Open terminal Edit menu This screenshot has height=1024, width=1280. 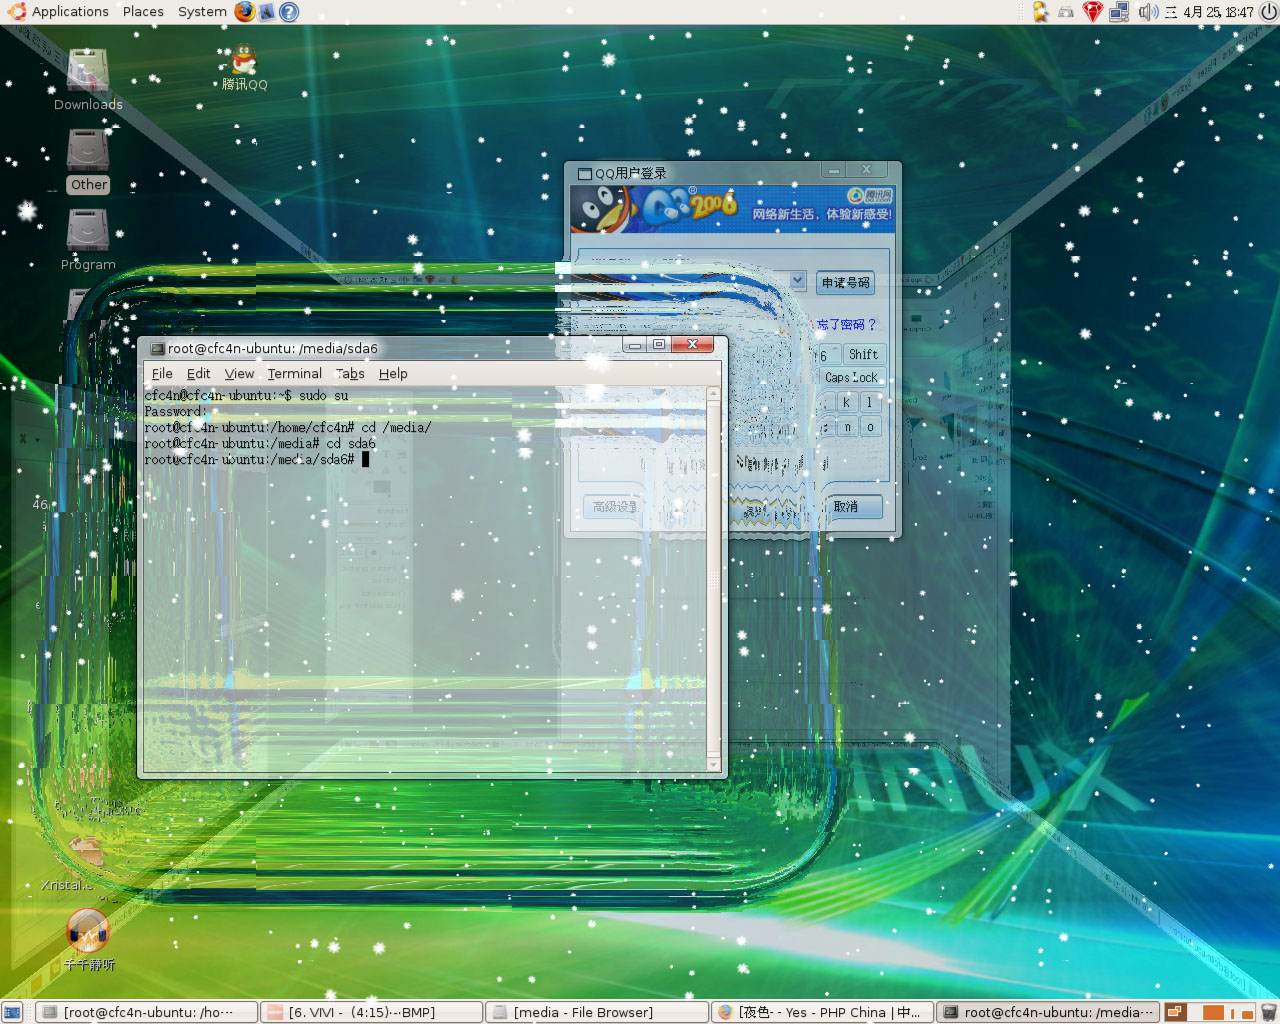coord(198,374)
